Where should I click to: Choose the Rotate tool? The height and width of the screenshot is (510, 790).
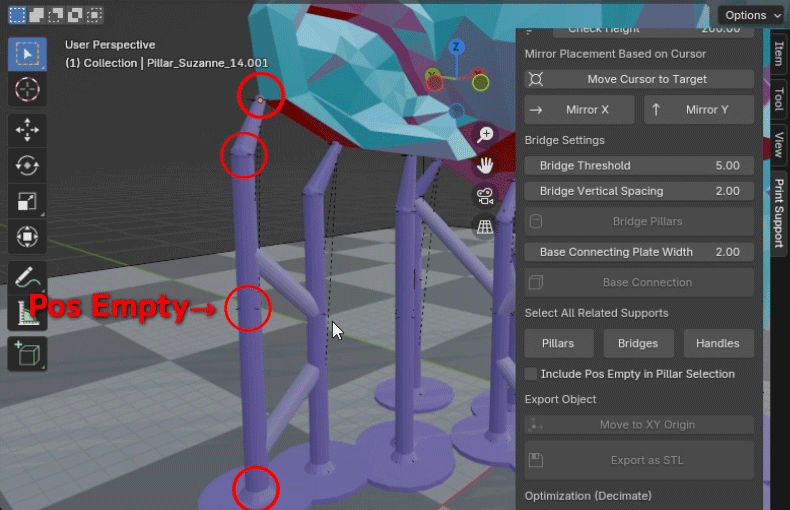pos(27,165)
